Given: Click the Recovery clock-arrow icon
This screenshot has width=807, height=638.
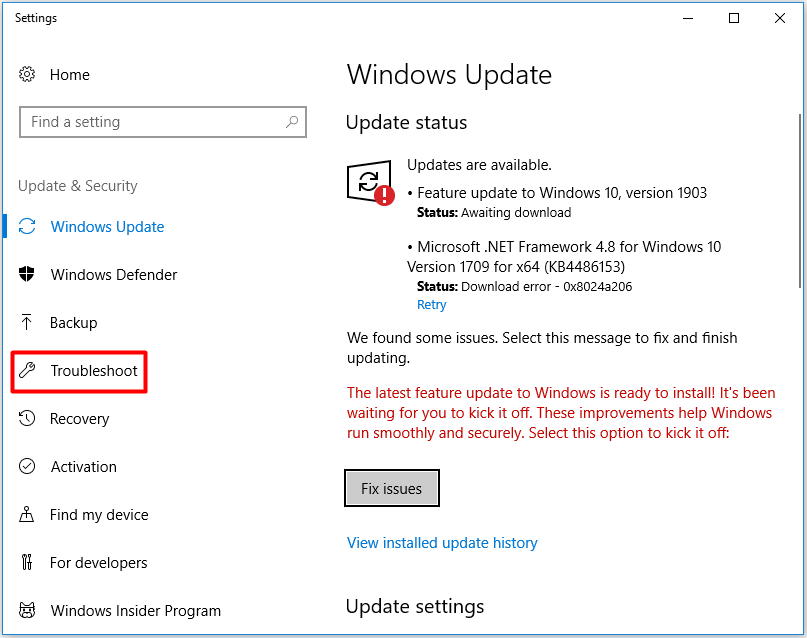Looking at the screenshot, I should tap(27, 418).
